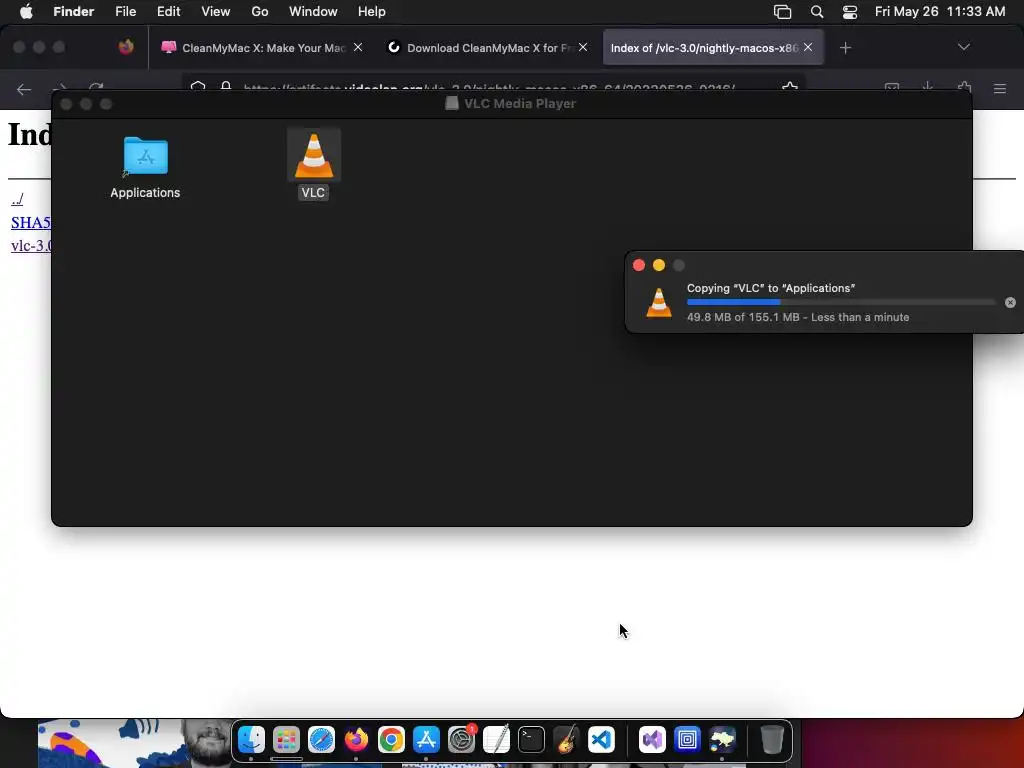The height and width of the screenshot is (768, 1024).
Task: Open the View menu
Action: [x=216, y=11]
